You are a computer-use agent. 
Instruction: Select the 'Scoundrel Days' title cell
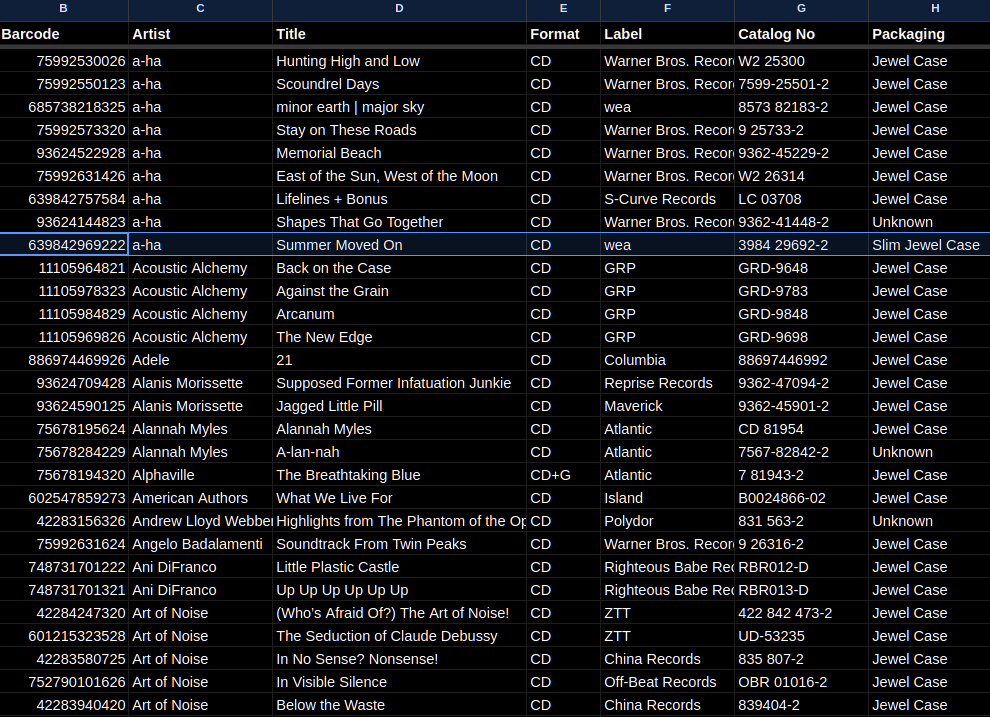pyautogui.click(x=399, y=84)
